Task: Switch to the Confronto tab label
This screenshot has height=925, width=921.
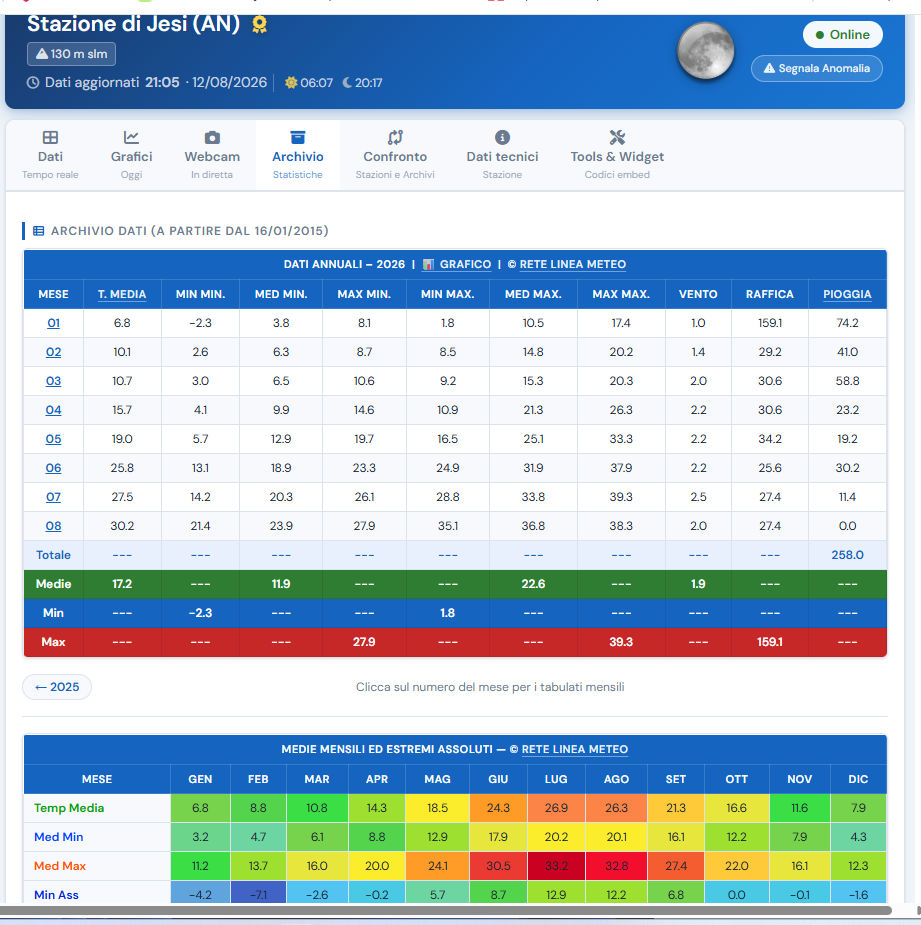Action: (395, 157)
